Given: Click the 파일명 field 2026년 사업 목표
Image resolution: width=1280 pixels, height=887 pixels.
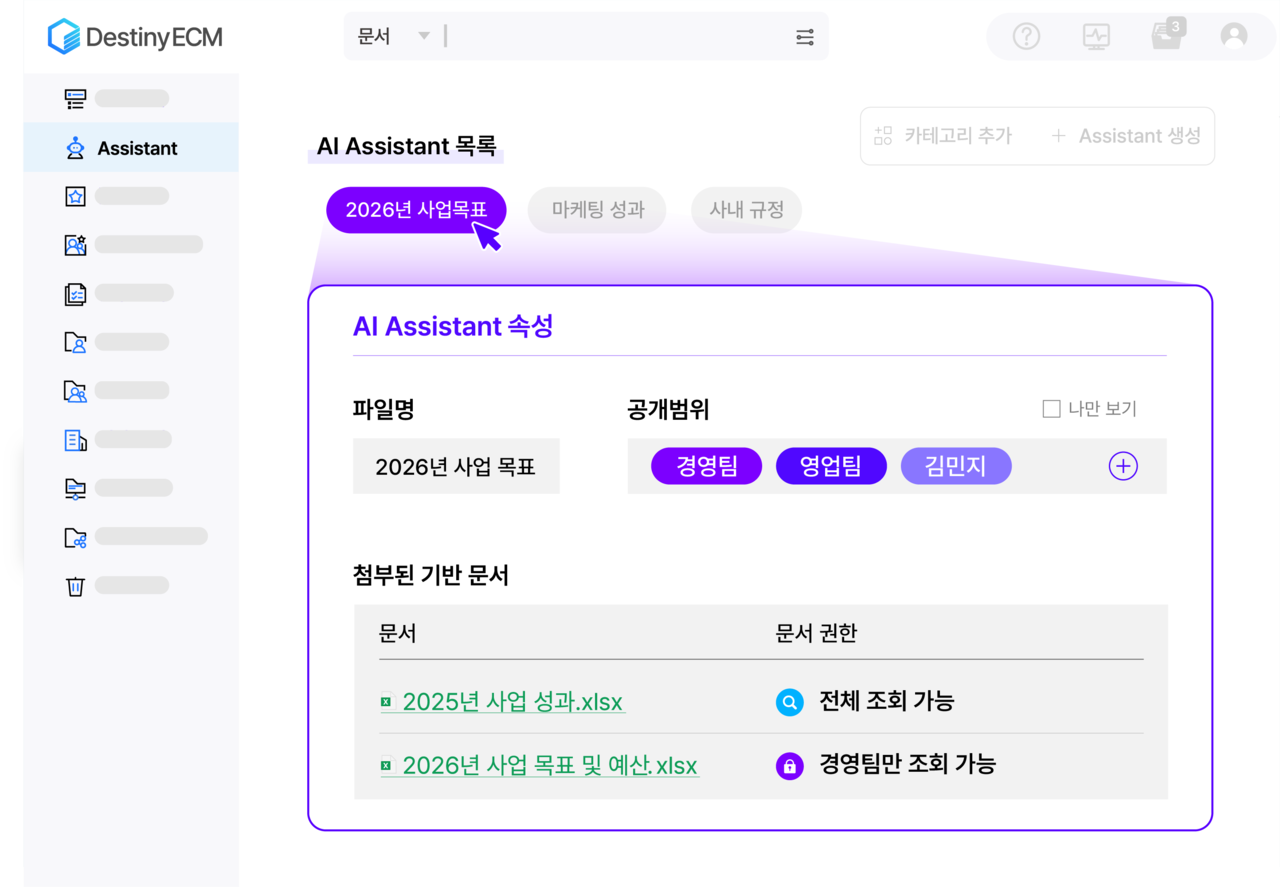Looking at the screenshot, I should point(456,466).
